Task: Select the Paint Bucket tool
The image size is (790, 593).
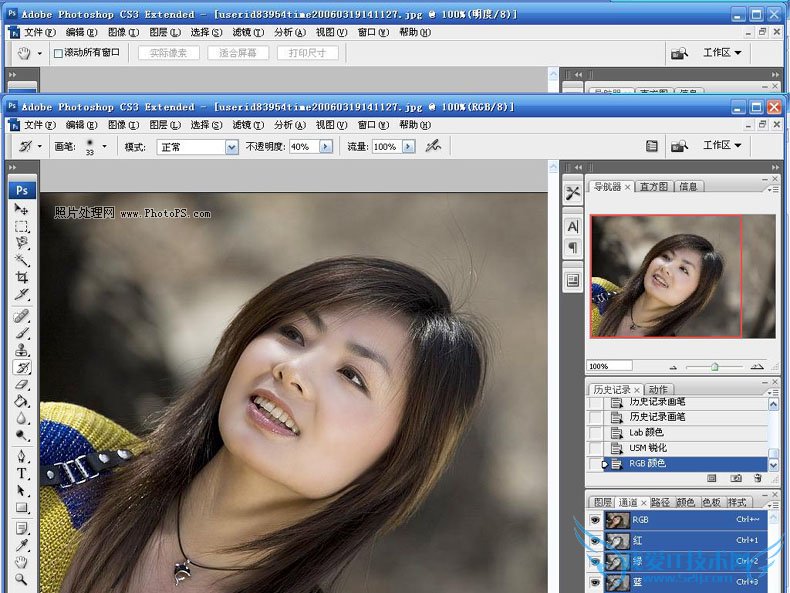Action: (22, 401)
